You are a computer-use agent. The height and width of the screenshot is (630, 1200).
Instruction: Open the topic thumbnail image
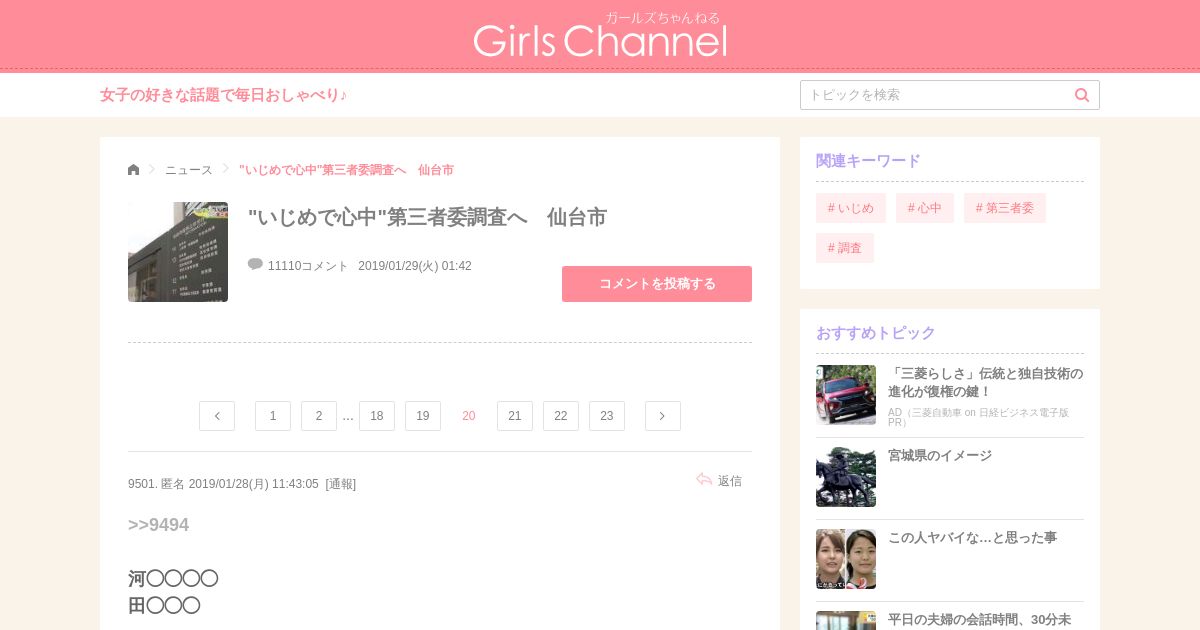[178, 252]
